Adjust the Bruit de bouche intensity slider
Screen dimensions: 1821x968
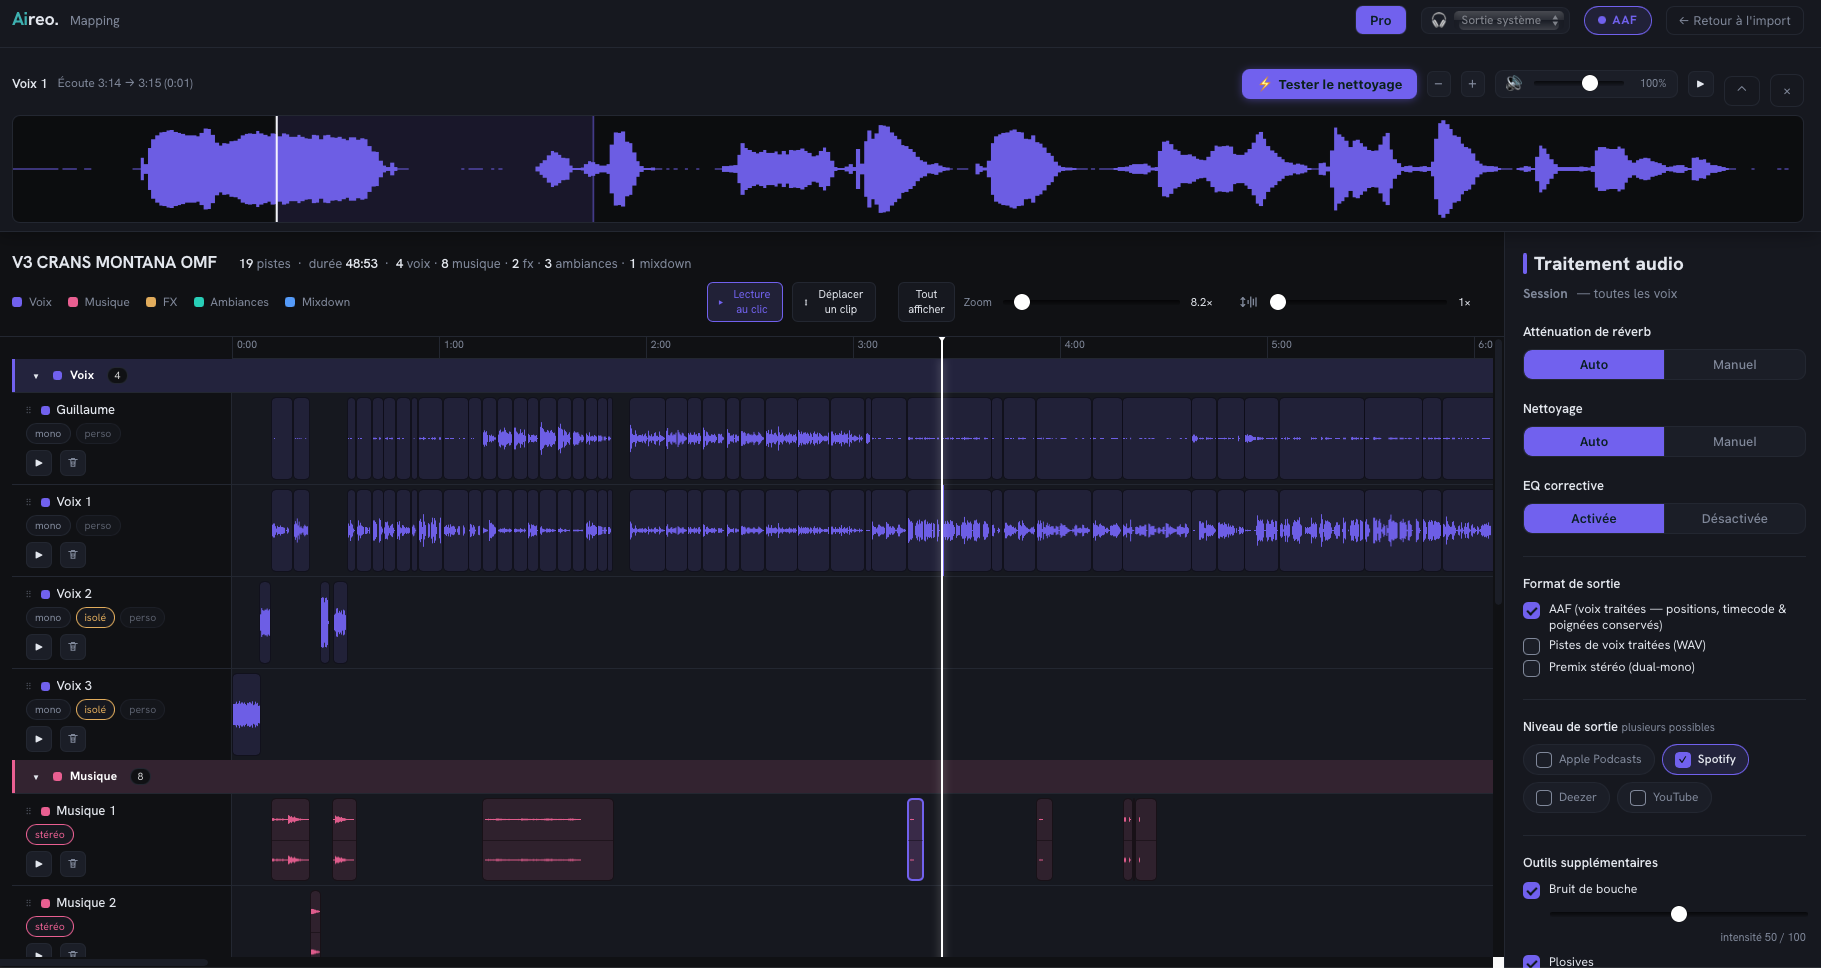click(1678, 914)
